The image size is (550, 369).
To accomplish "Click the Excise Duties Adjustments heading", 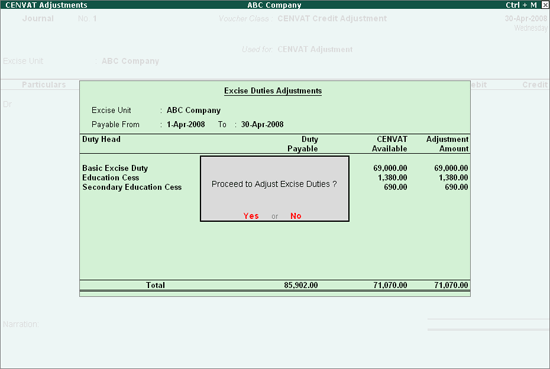I will (x=273, y=91).
